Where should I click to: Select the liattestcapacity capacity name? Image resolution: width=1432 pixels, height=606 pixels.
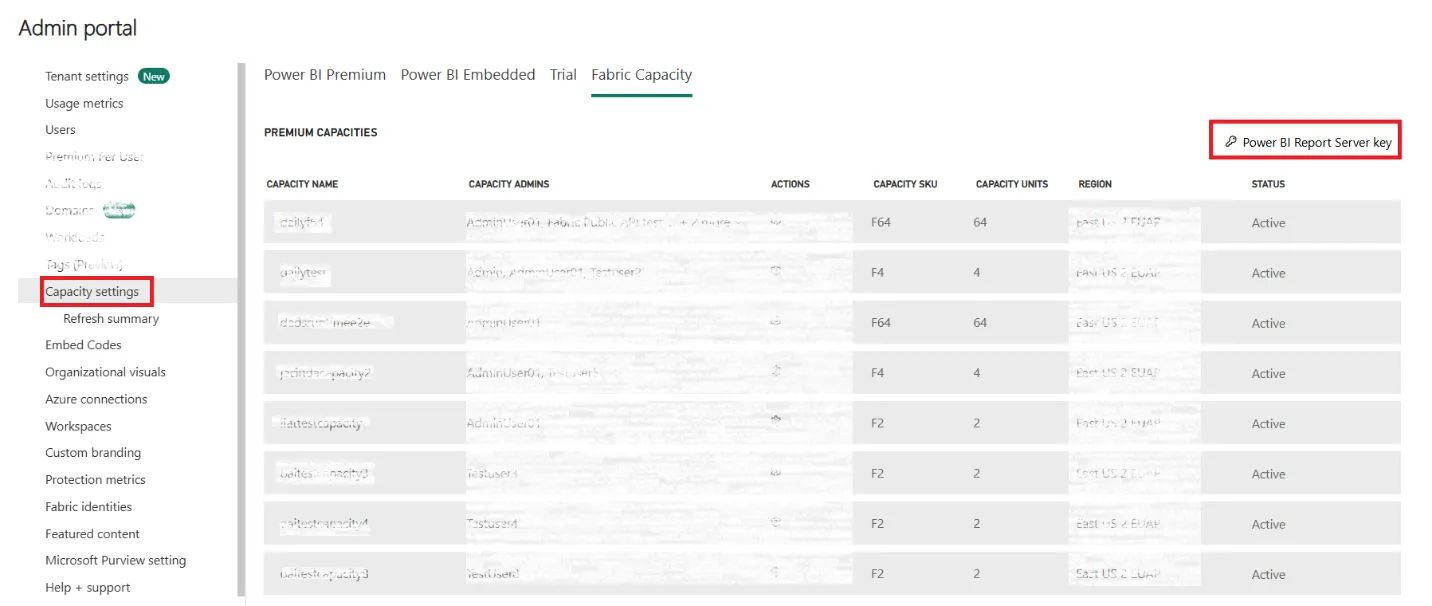click(320, 423)
